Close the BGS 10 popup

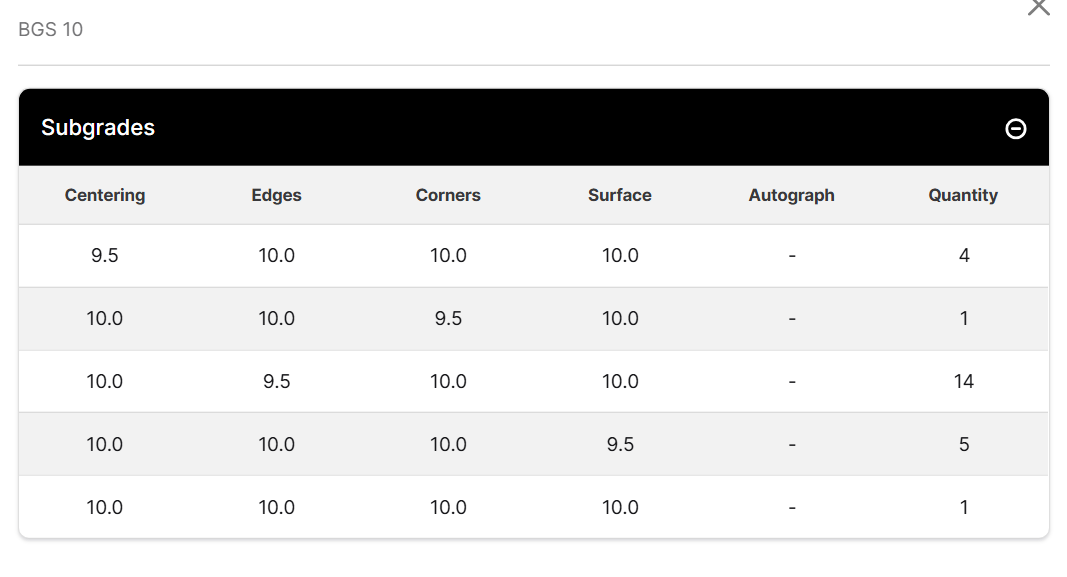pos(1038,7)
